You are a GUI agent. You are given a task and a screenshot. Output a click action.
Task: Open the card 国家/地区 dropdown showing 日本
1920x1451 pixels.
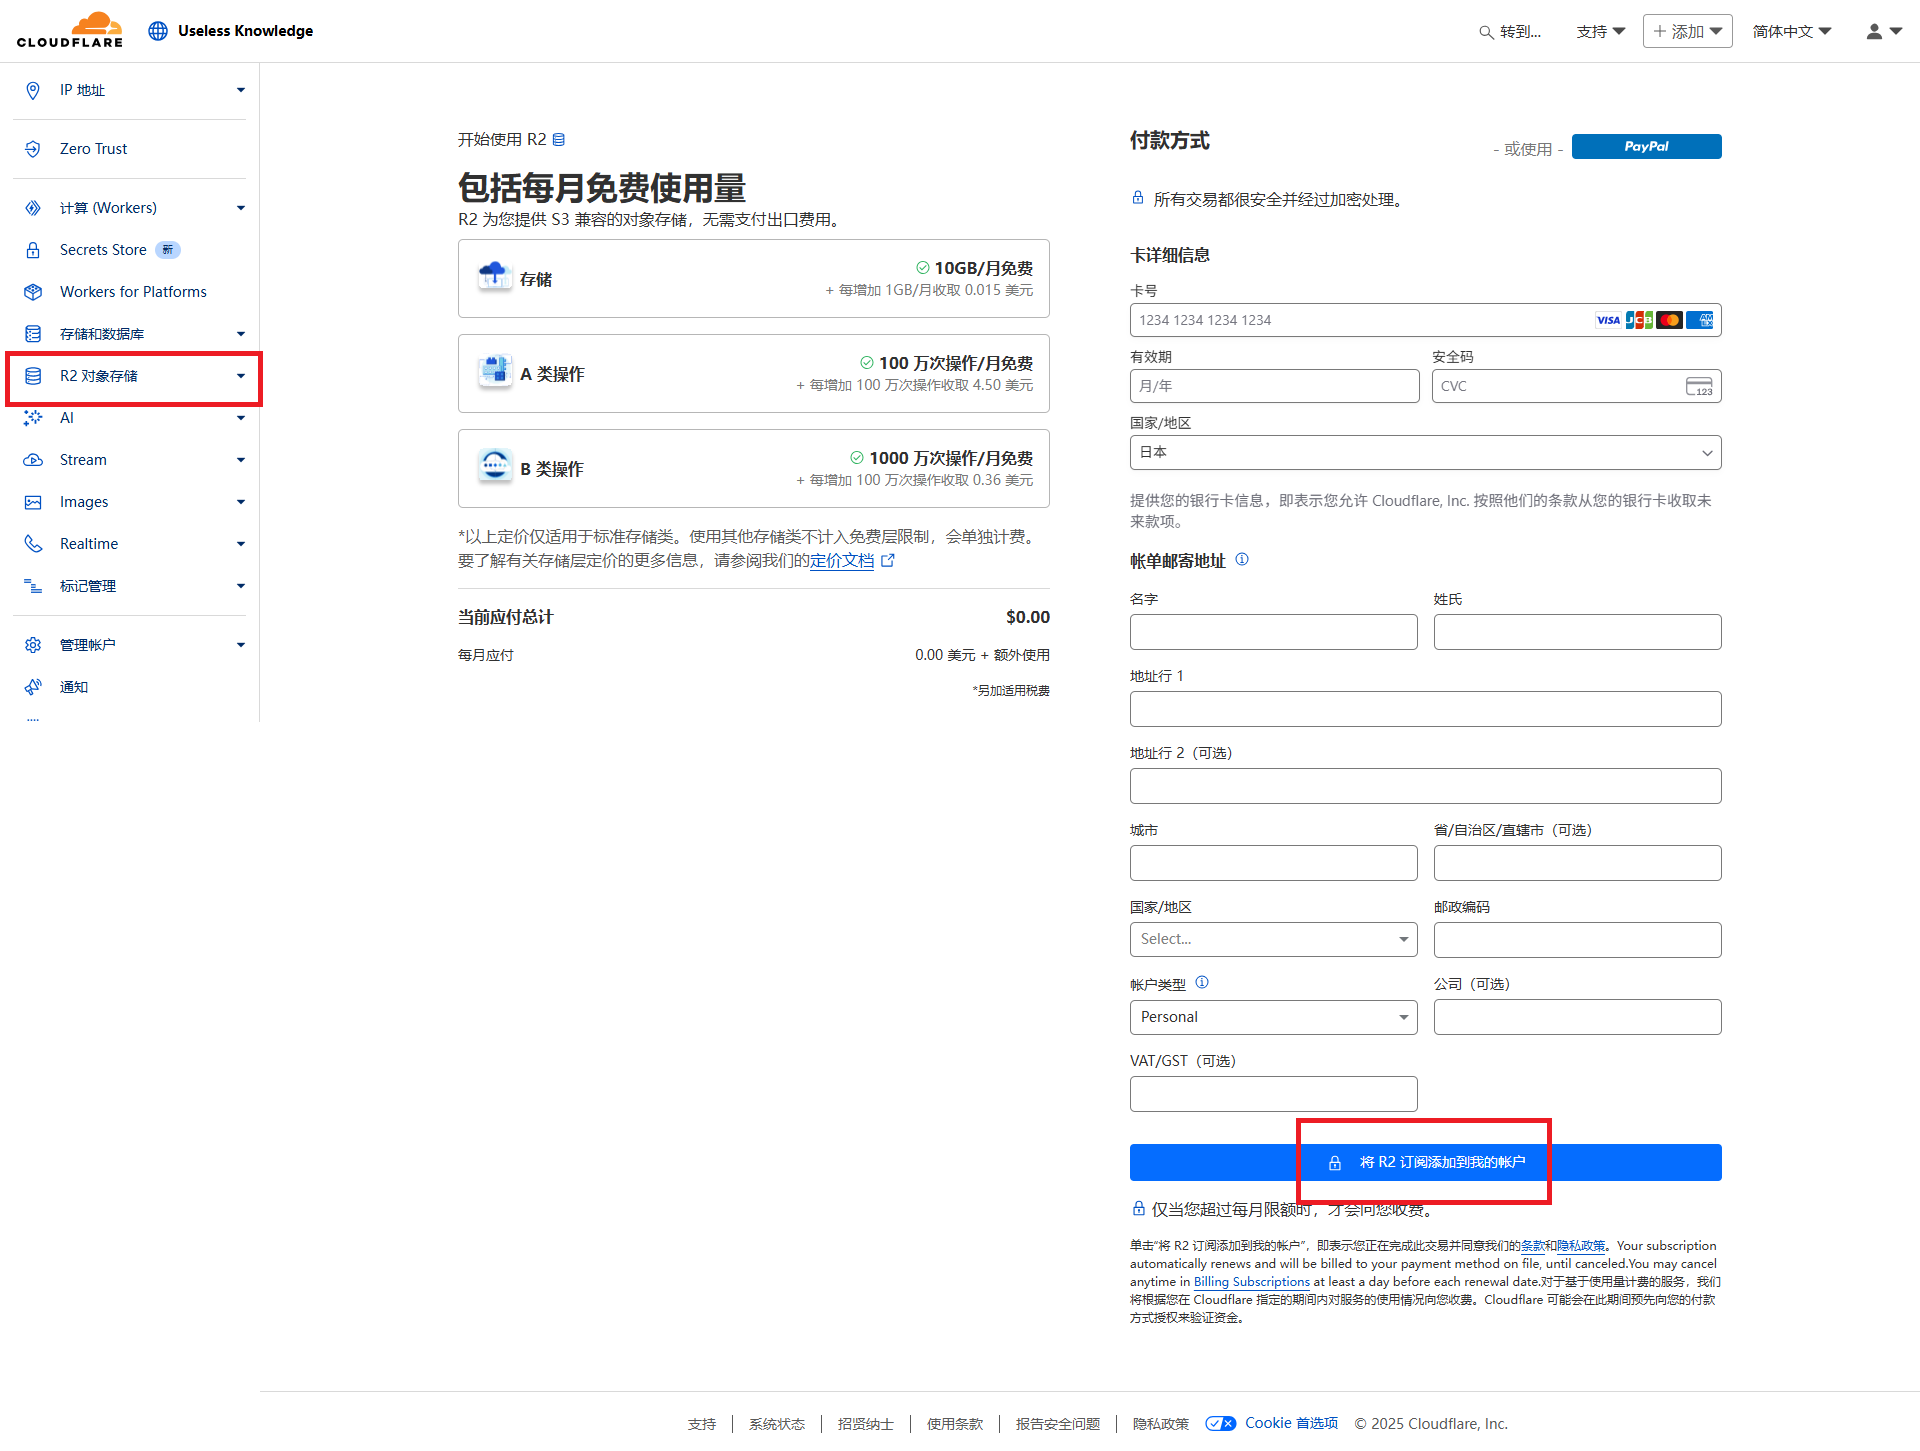[x=1425, y=453]
